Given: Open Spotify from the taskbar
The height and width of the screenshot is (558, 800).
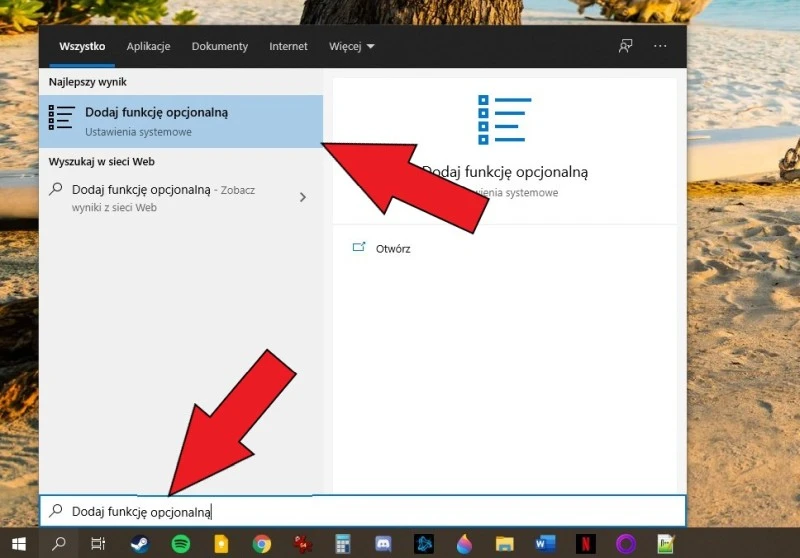Looking at the screenshot, I should click(x=180, y=544).
